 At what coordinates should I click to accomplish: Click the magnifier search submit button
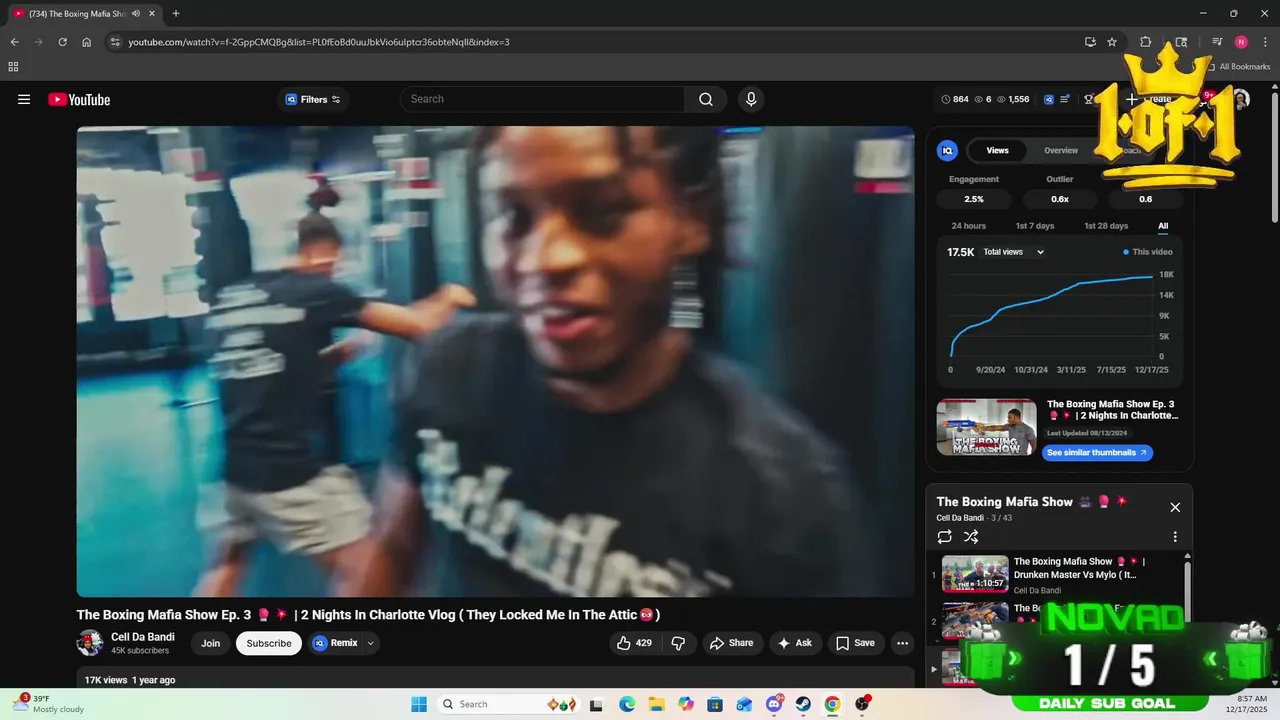pyautogui.click(x=706, y=99)
